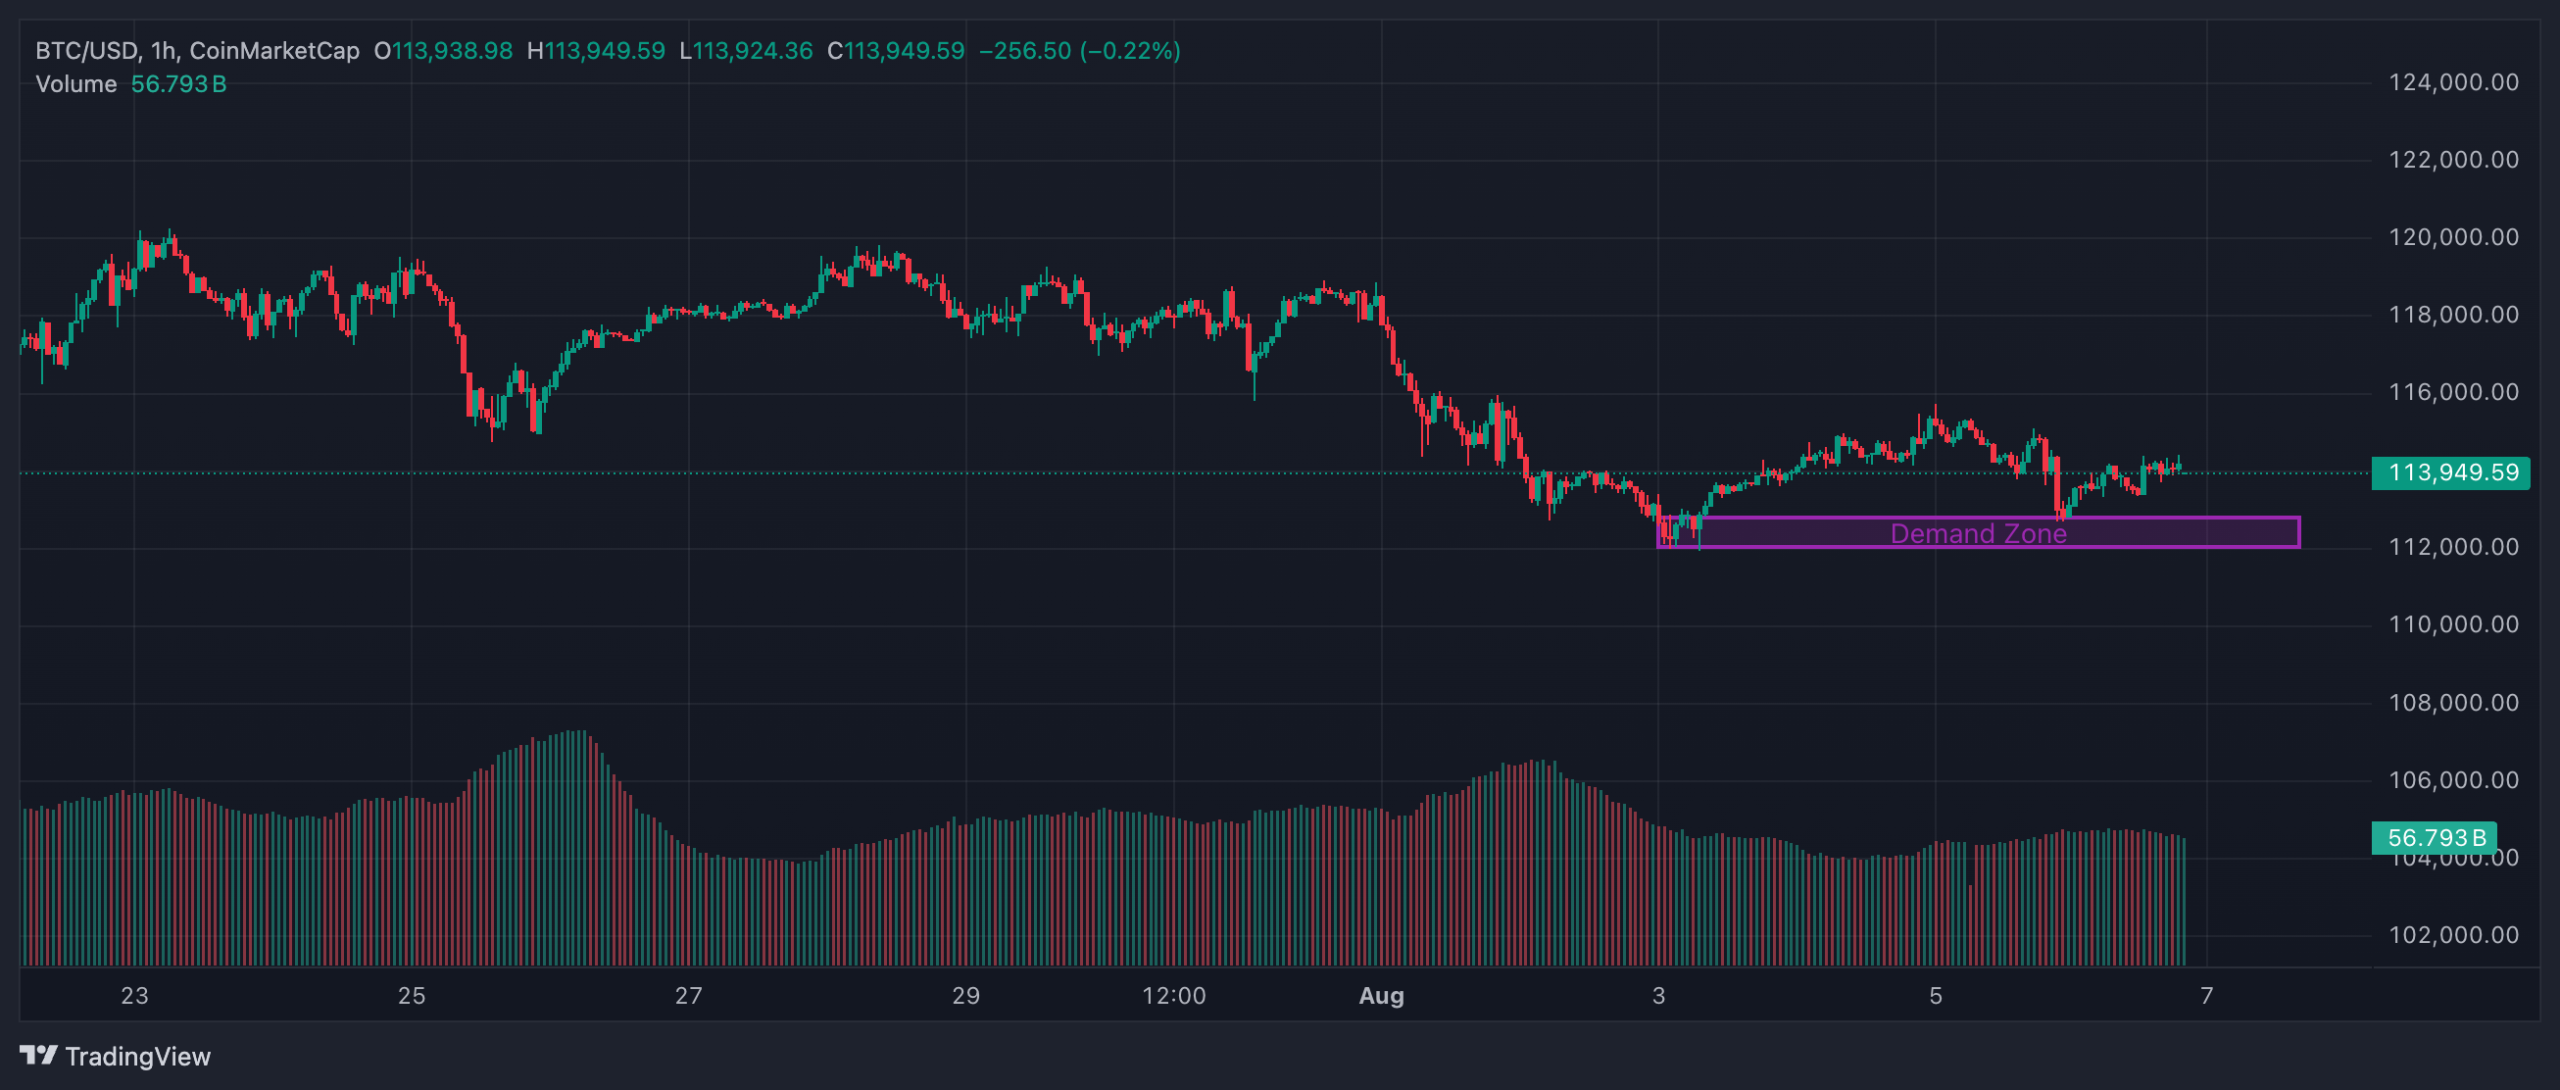Viewport: 2560px width, 1090px height.
Task: Click date 7 on the time axis
Action: coord(2206,996)
